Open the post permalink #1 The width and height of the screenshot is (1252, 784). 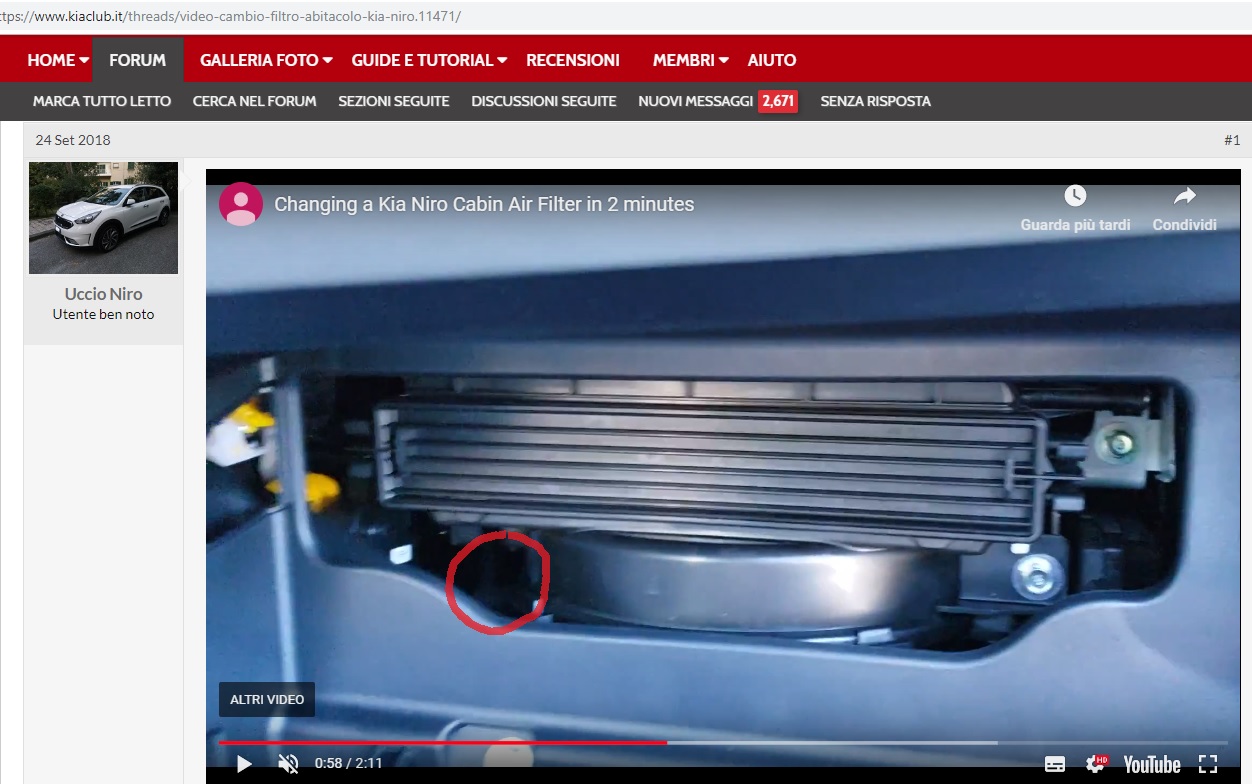tap(1232, 140)
